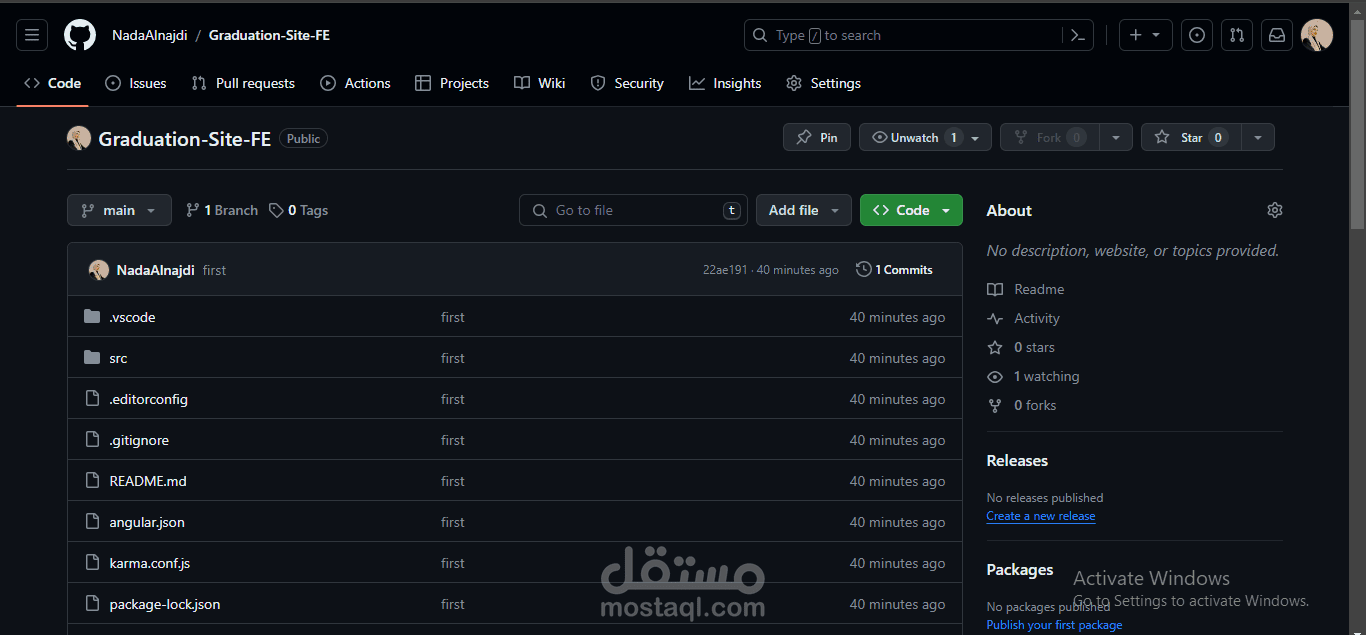Open the About section settings gear
This screenshot has width=1366, height=635.
tap(1274, 210)
